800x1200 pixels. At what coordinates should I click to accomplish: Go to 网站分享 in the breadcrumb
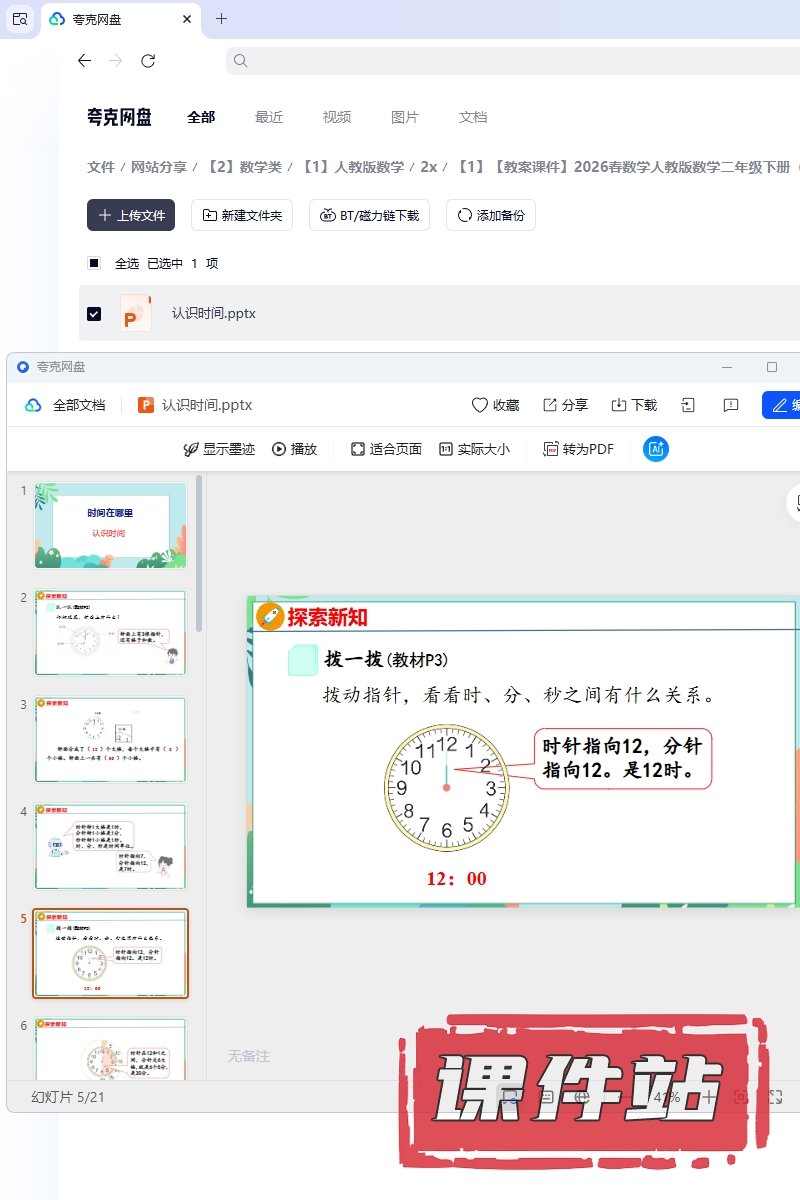(x=159, y=167)
